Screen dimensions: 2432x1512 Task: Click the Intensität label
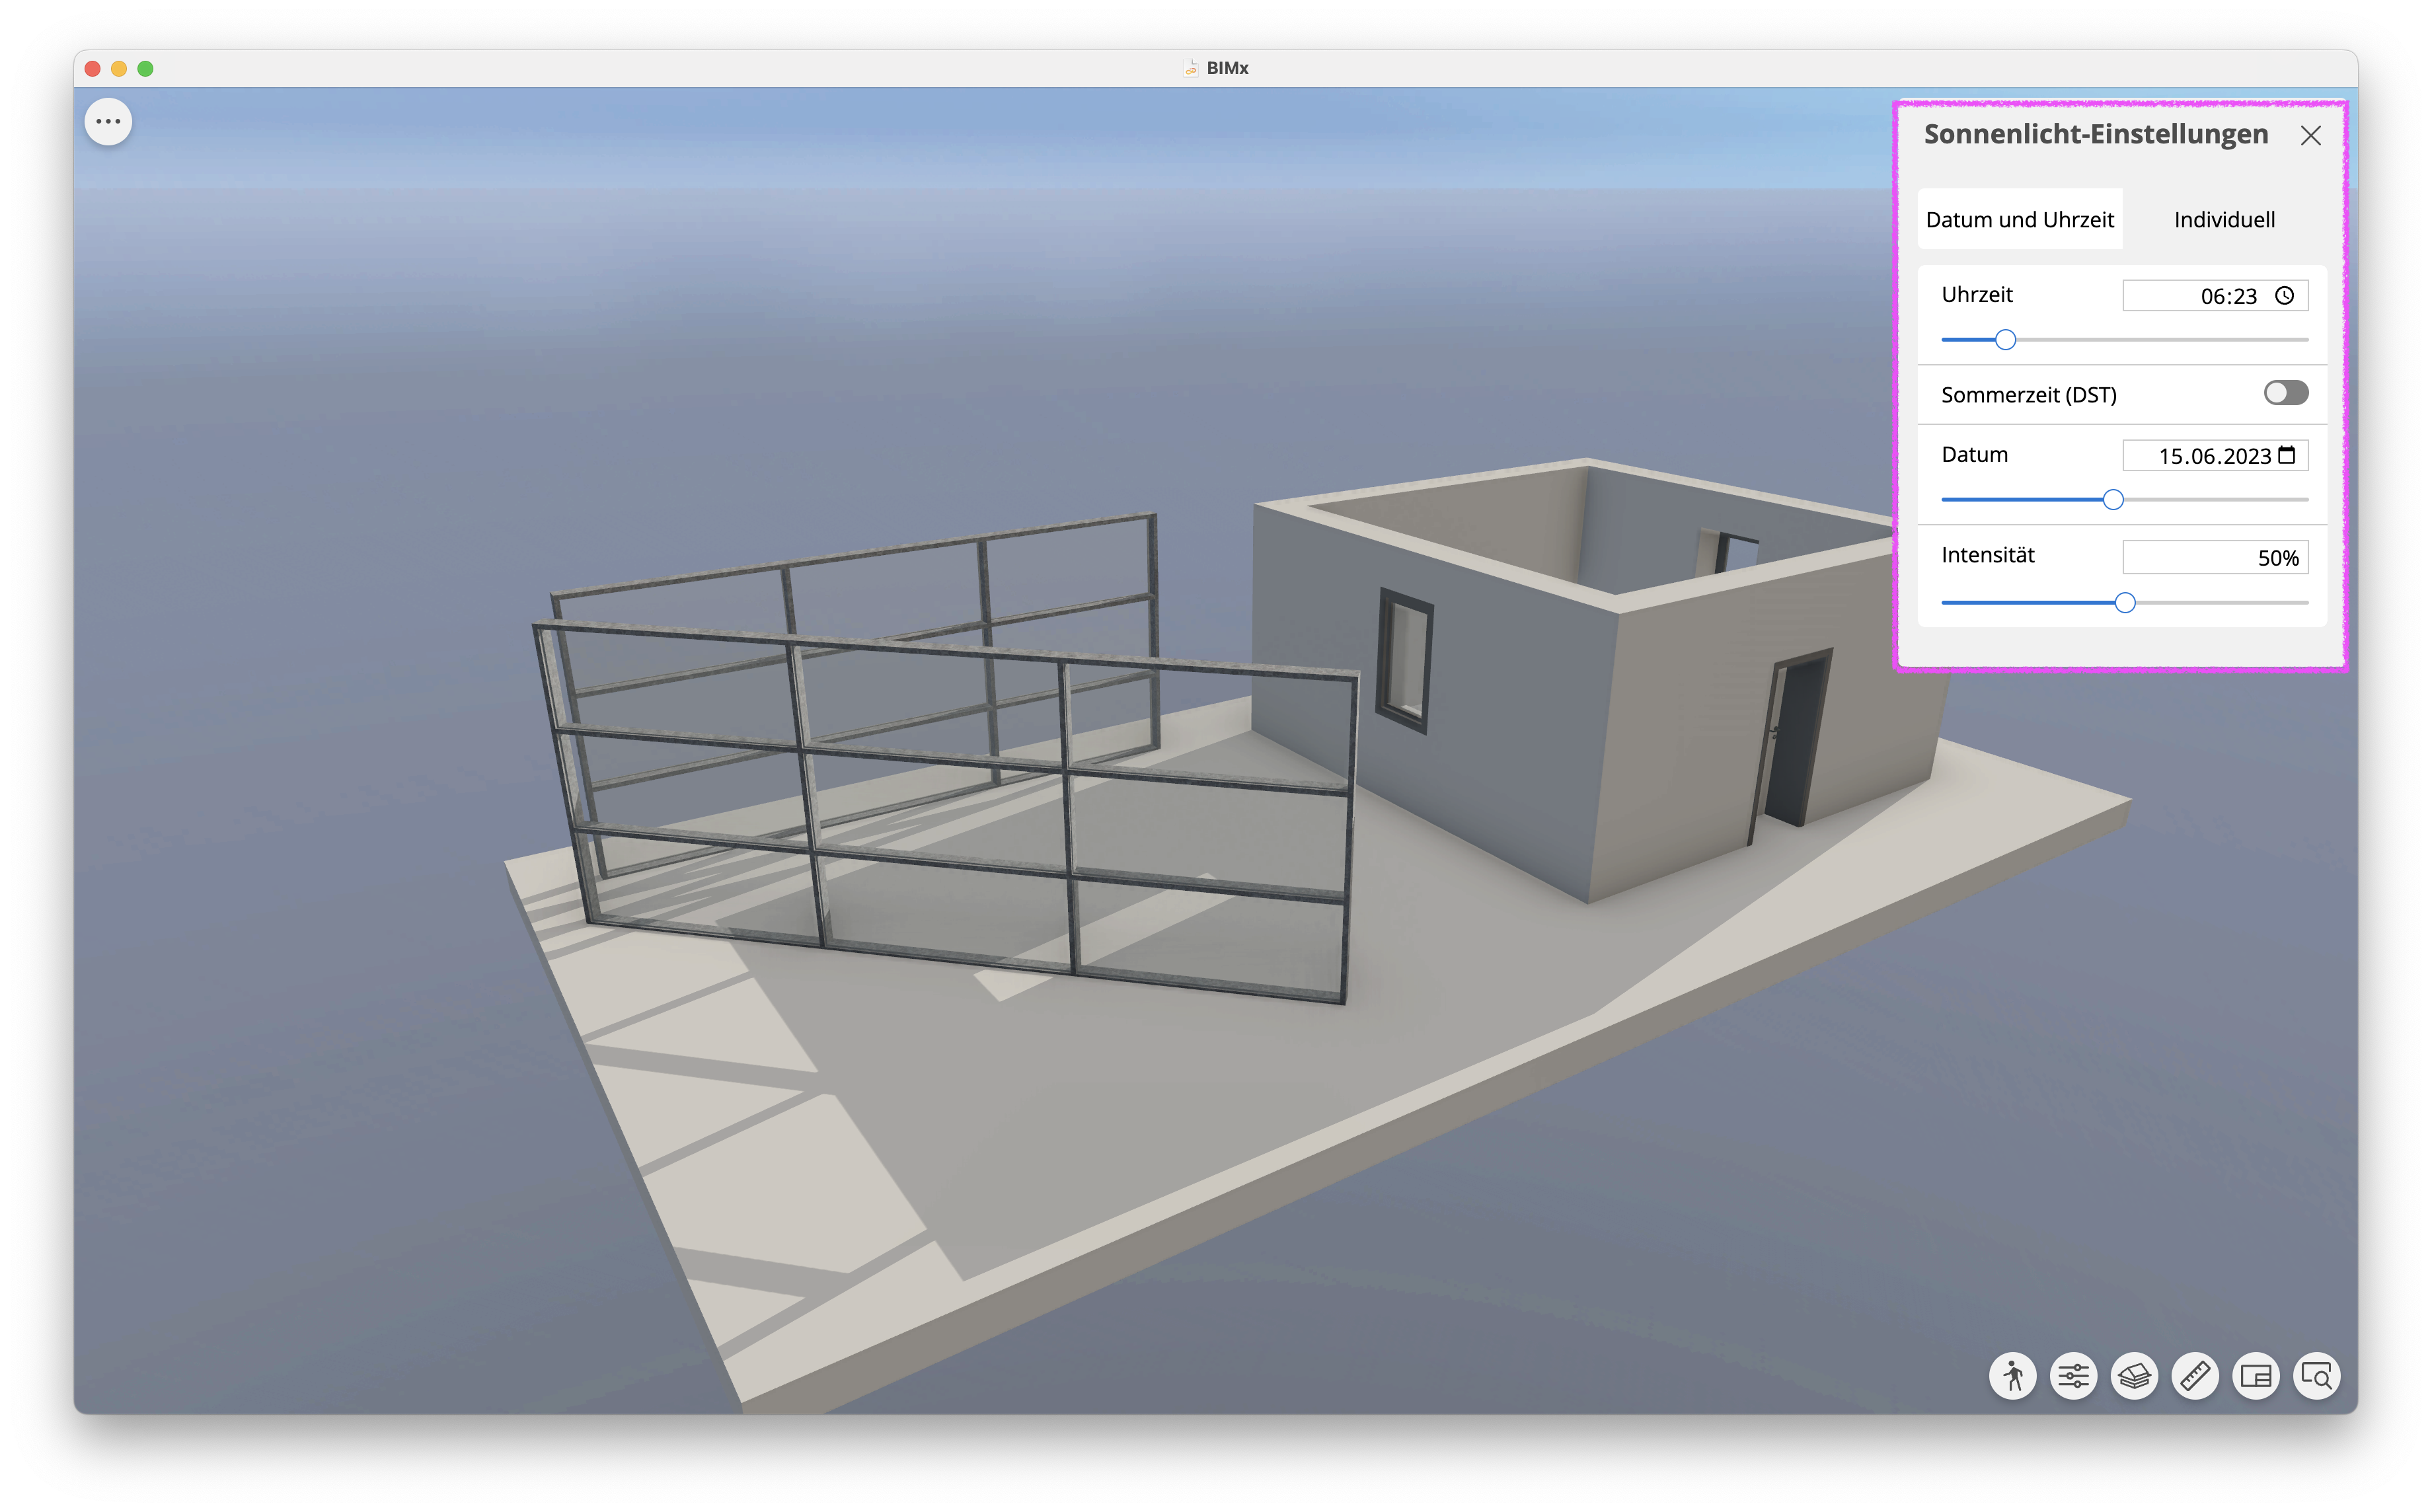(x=1988, y=555)
